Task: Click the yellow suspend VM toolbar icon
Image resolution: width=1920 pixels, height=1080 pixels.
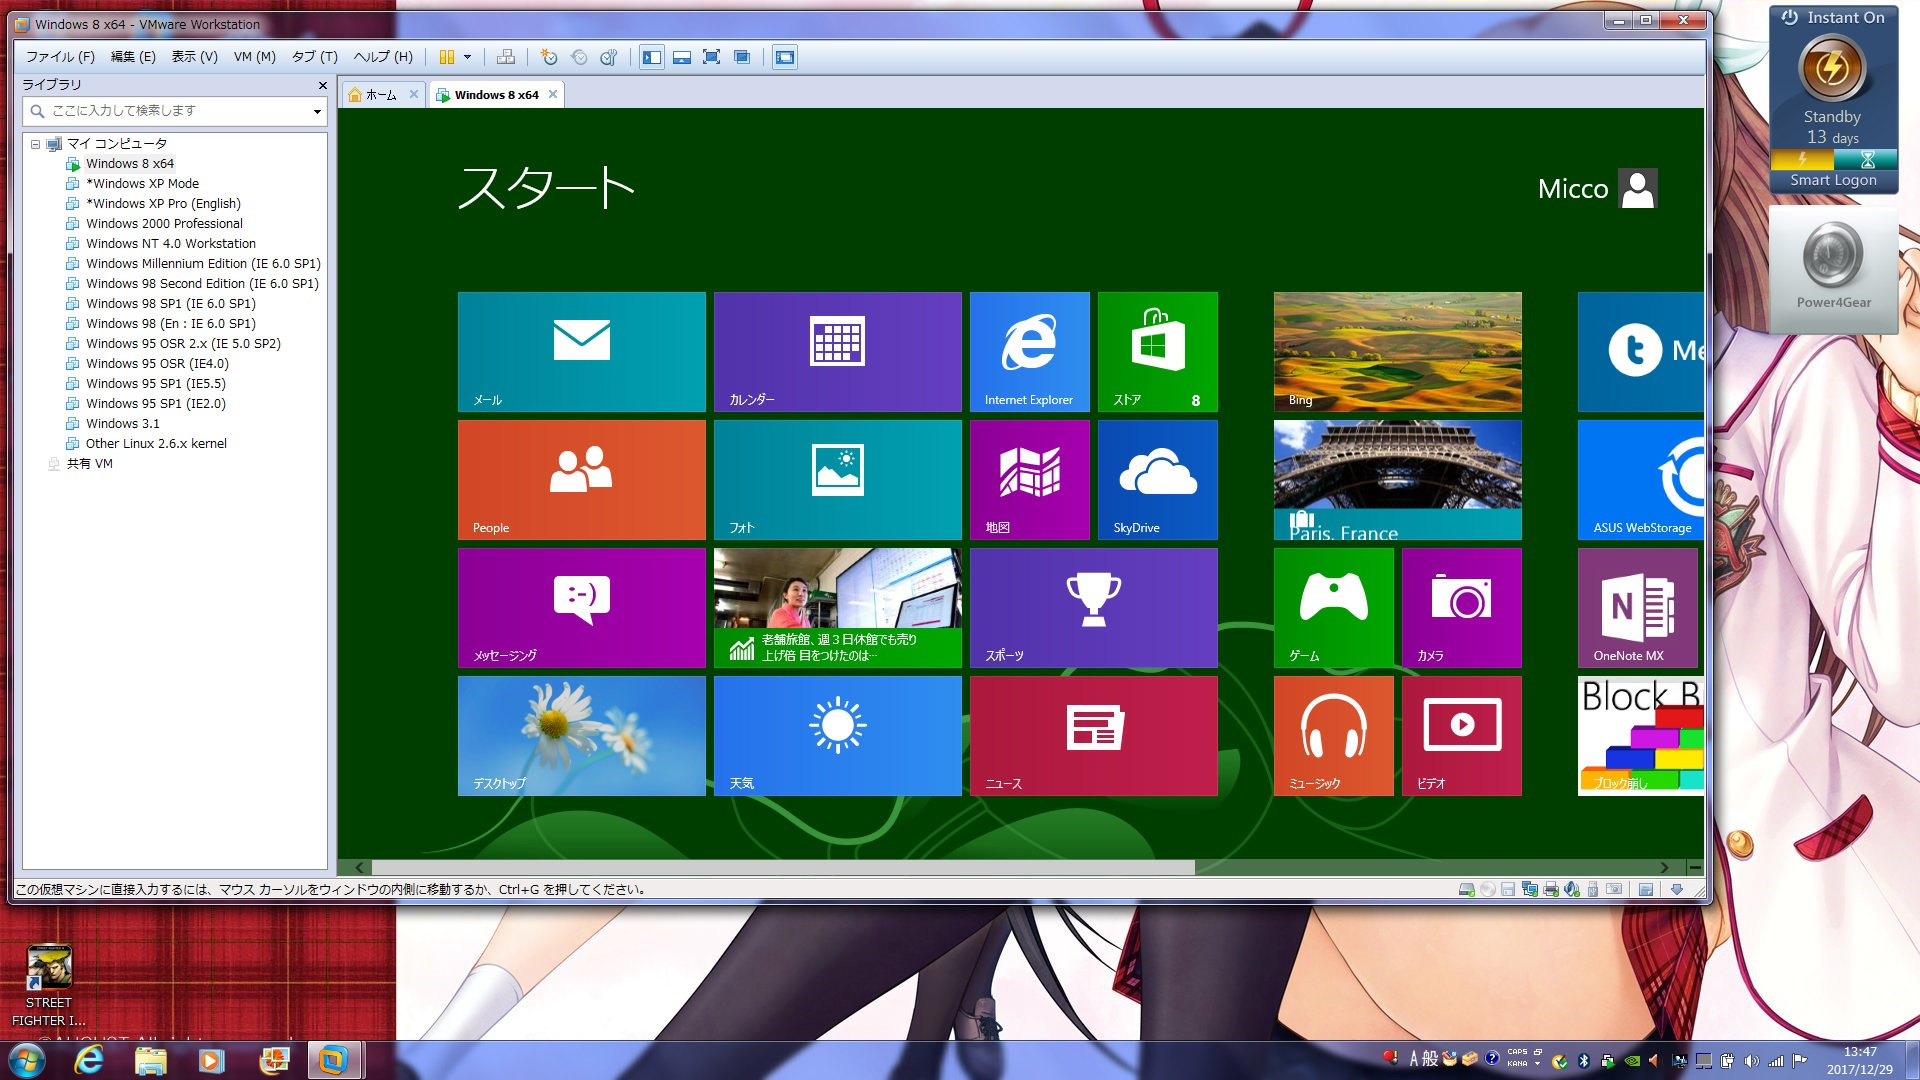Action: (447, 57)
